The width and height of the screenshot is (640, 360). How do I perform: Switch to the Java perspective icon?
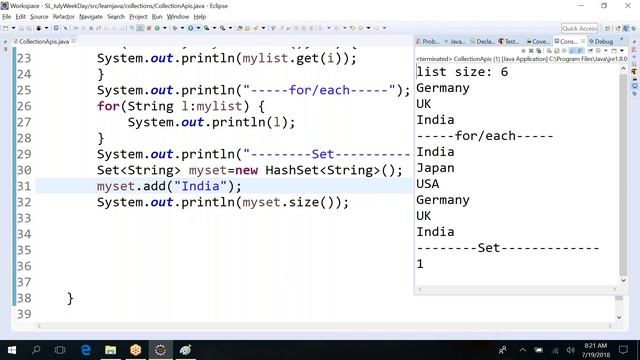coord(618,28)
